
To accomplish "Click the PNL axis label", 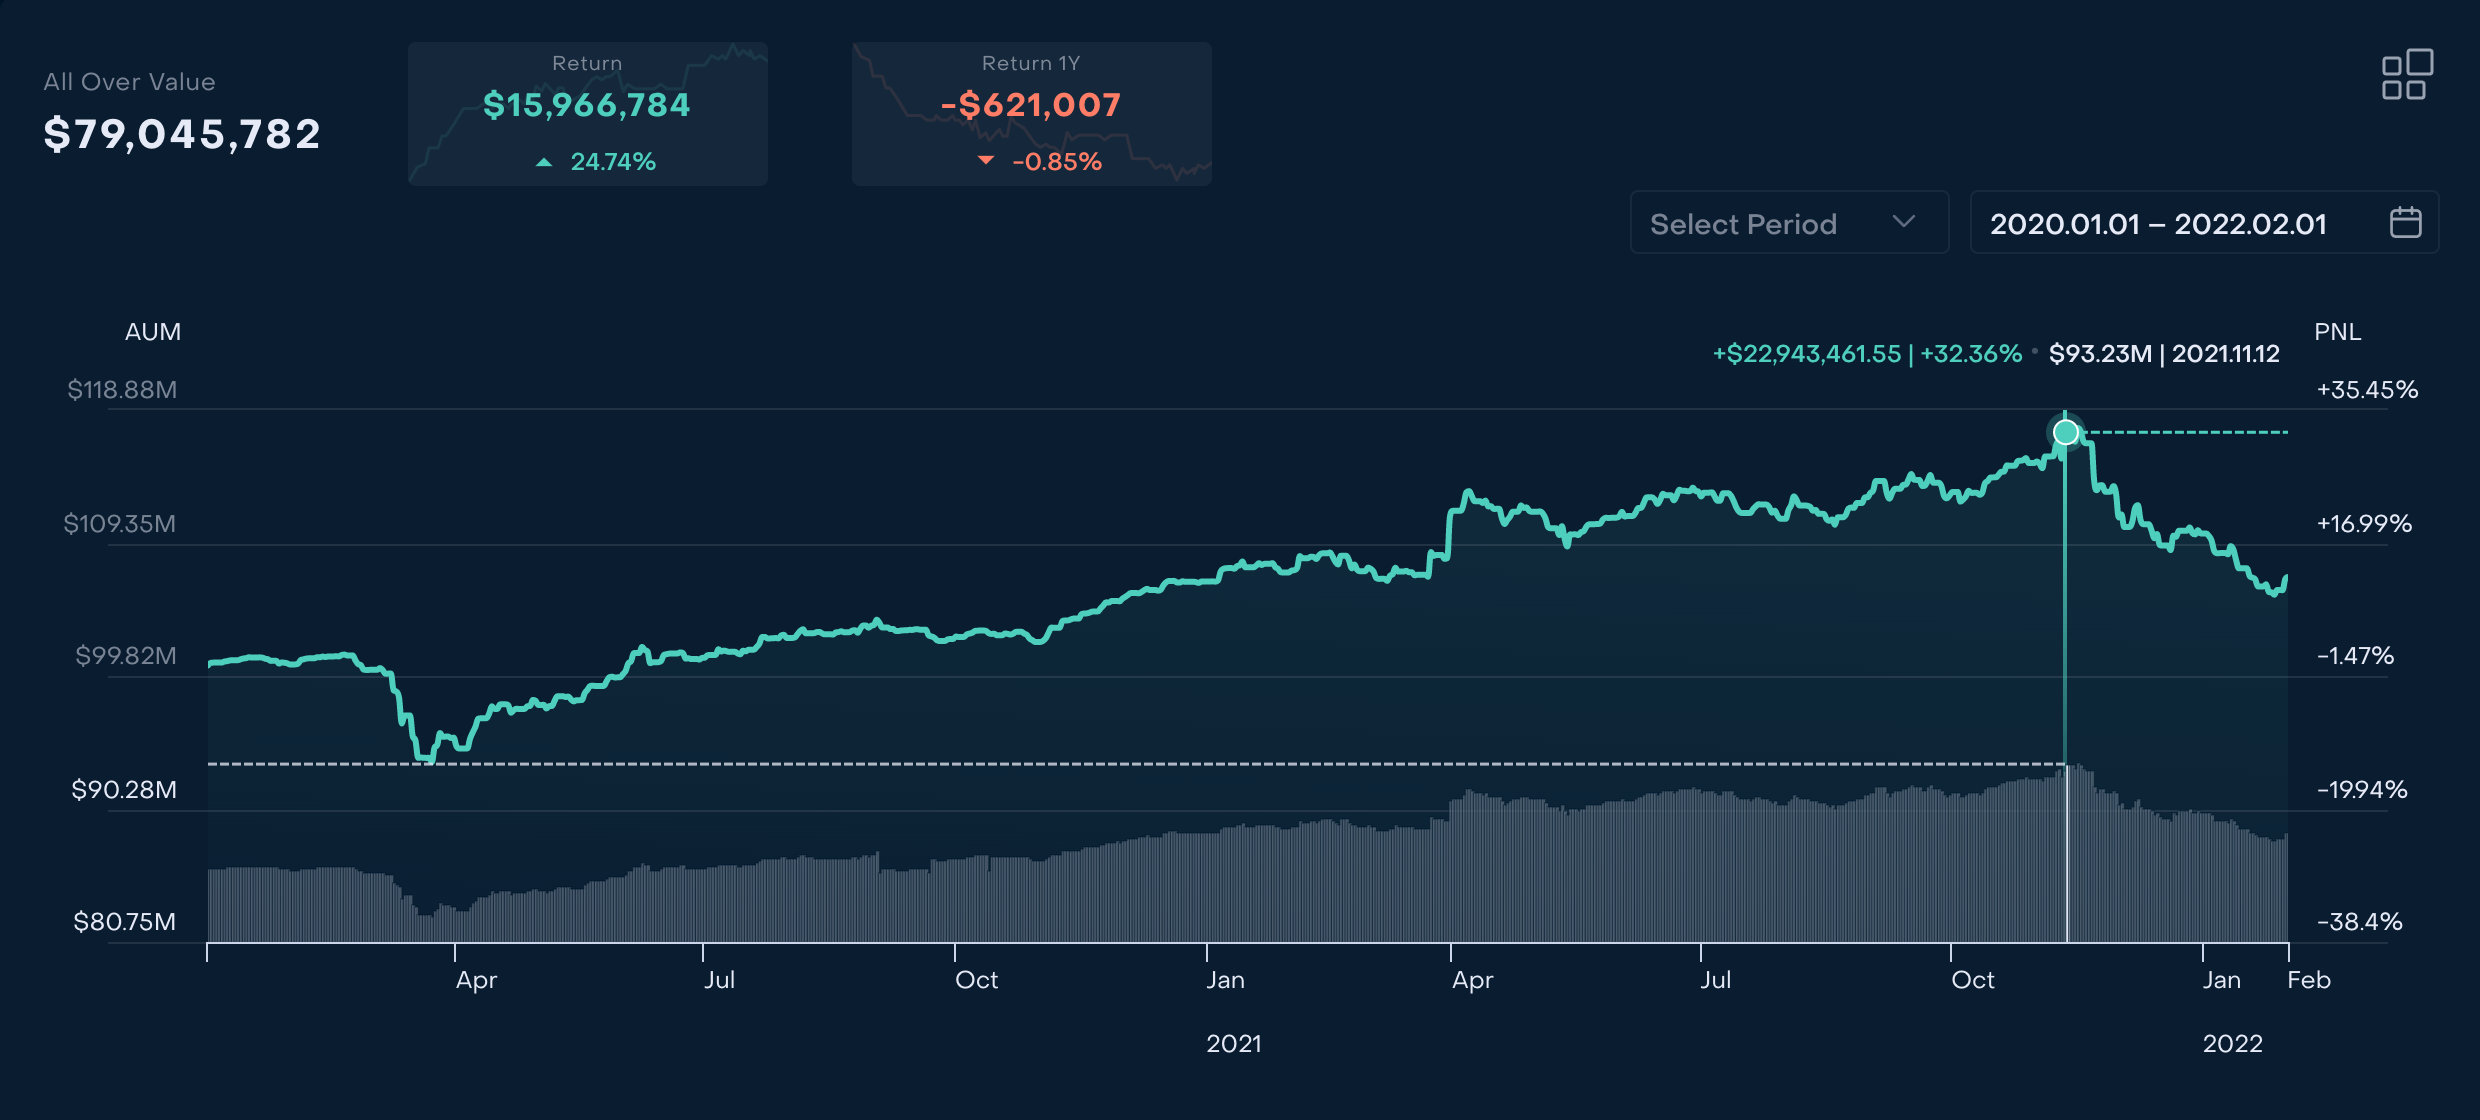I will coord(2337,332).
